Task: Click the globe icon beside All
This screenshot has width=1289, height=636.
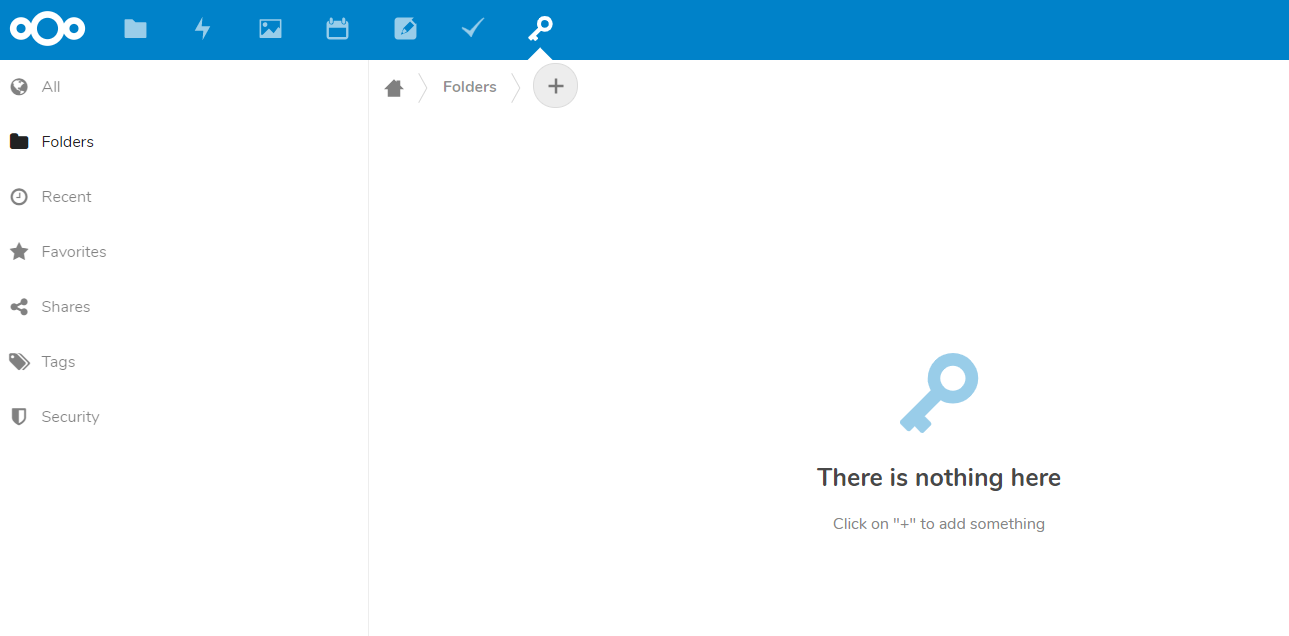Action: click(x=19, y=87)
